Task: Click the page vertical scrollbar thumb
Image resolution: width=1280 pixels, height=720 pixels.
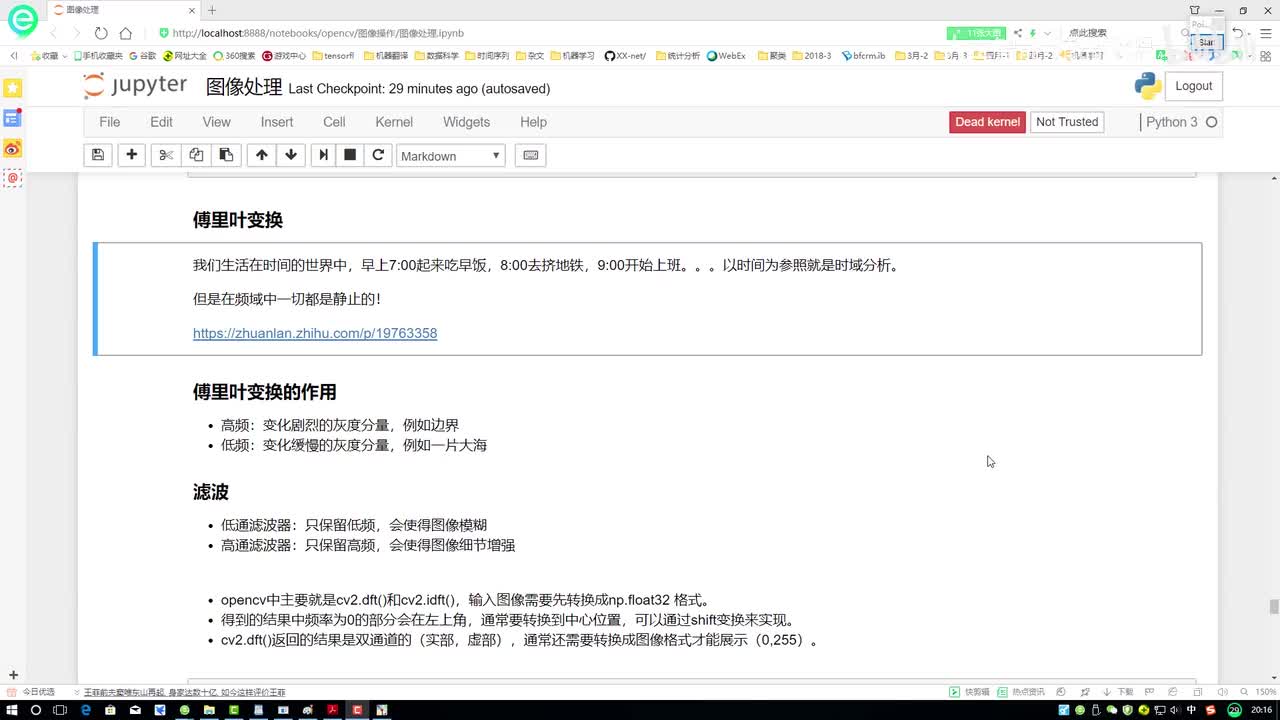Action: [x=1274, y=607]
